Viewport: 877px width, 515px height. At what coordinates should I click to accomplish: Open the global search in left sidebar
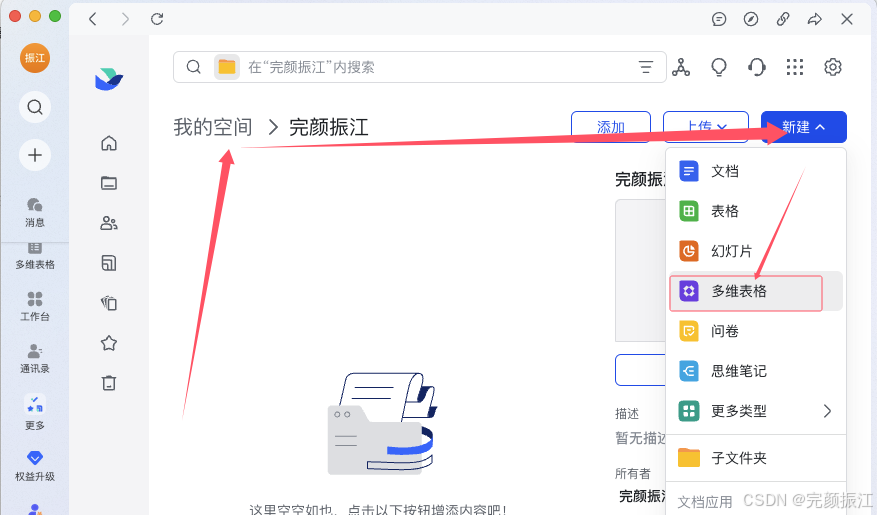click(35, 107)
